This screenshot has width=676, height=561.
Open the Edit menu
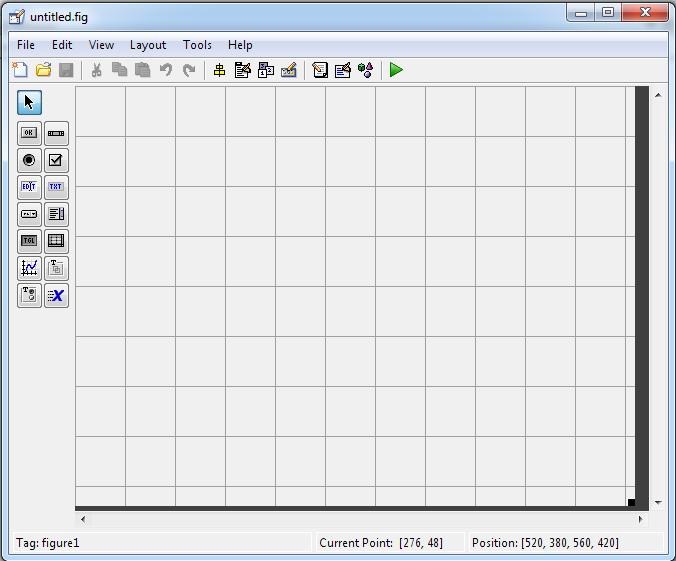point(62,45)
